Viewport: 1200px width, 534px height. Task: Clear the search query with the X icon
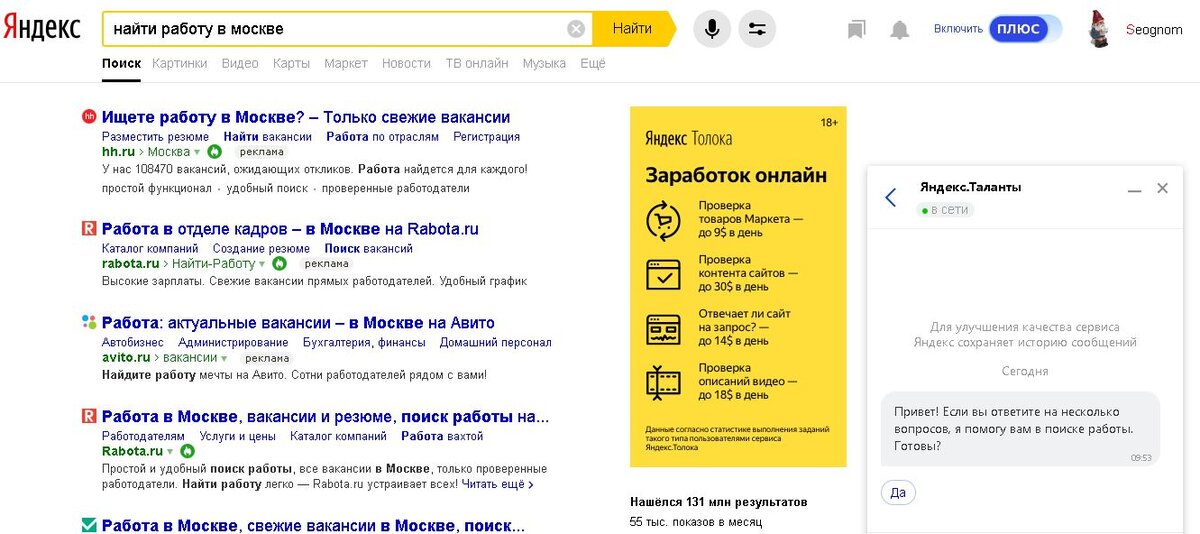pos(576,29)
